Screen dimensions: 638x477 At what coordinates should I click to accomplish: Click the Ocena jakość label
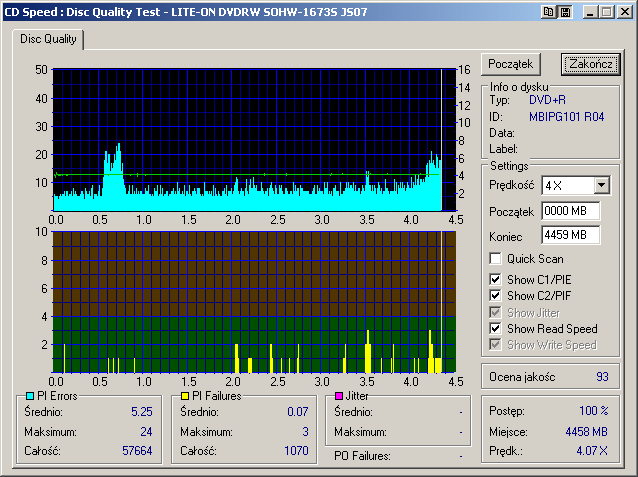[x=522, y=377]
